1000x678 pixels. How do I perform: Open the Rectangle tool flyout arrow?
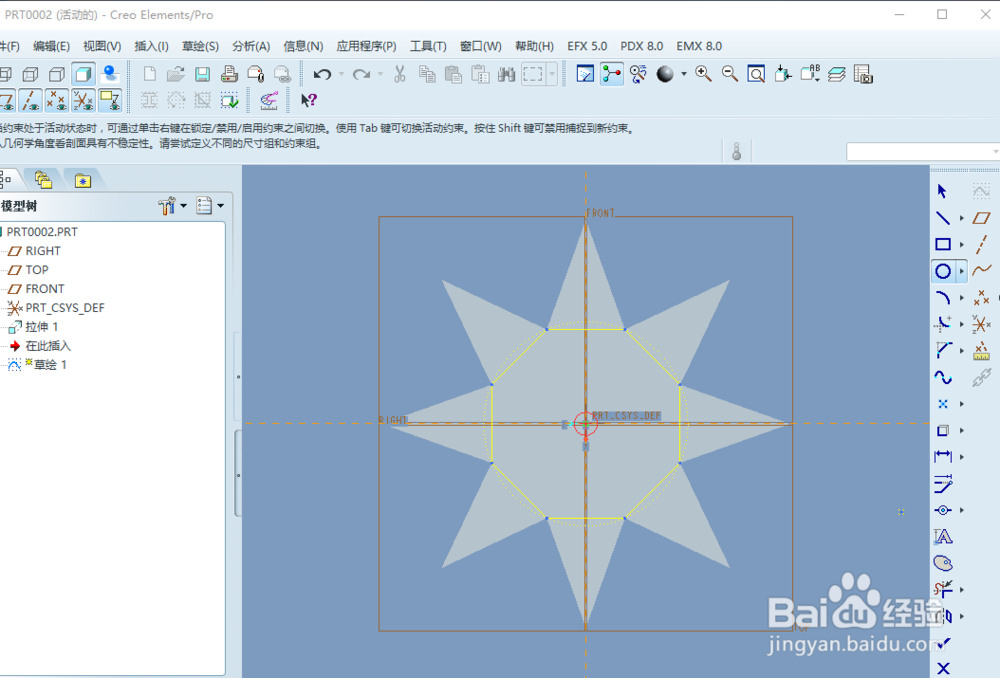[x=962, y=244]
